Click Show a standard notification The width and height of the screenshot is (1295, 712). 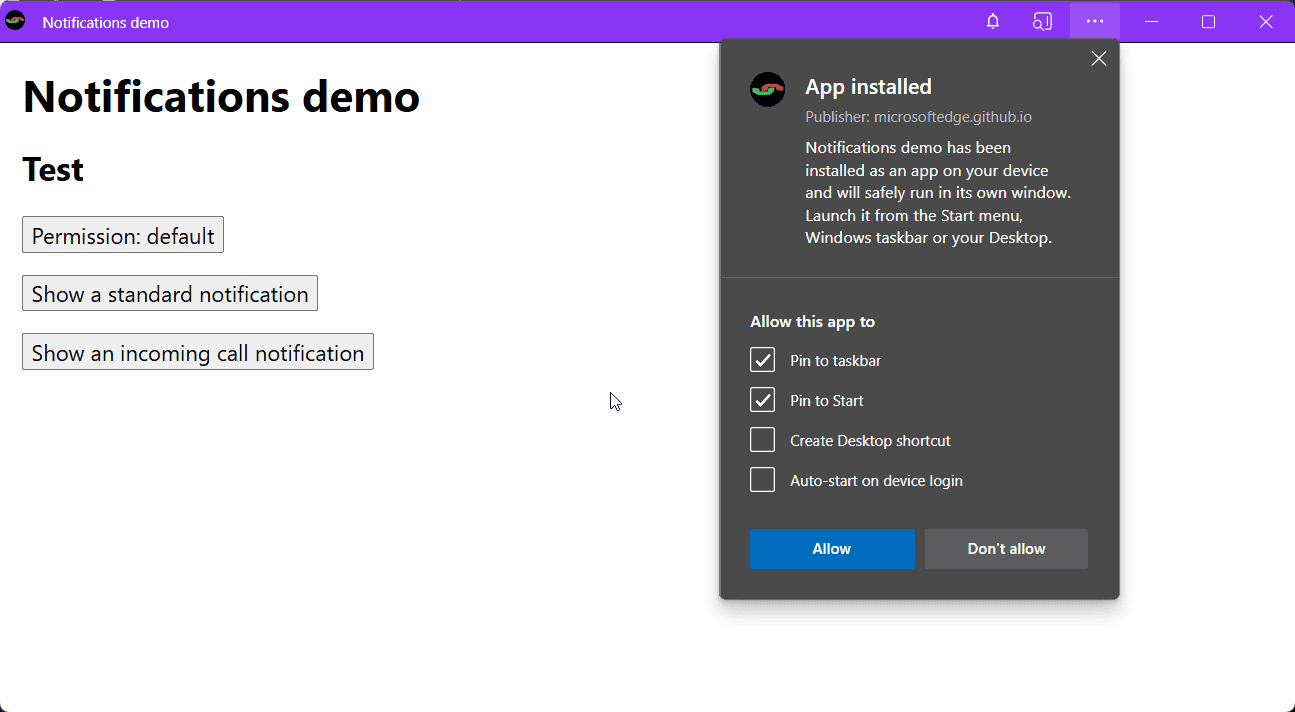[x=170, y=293]
